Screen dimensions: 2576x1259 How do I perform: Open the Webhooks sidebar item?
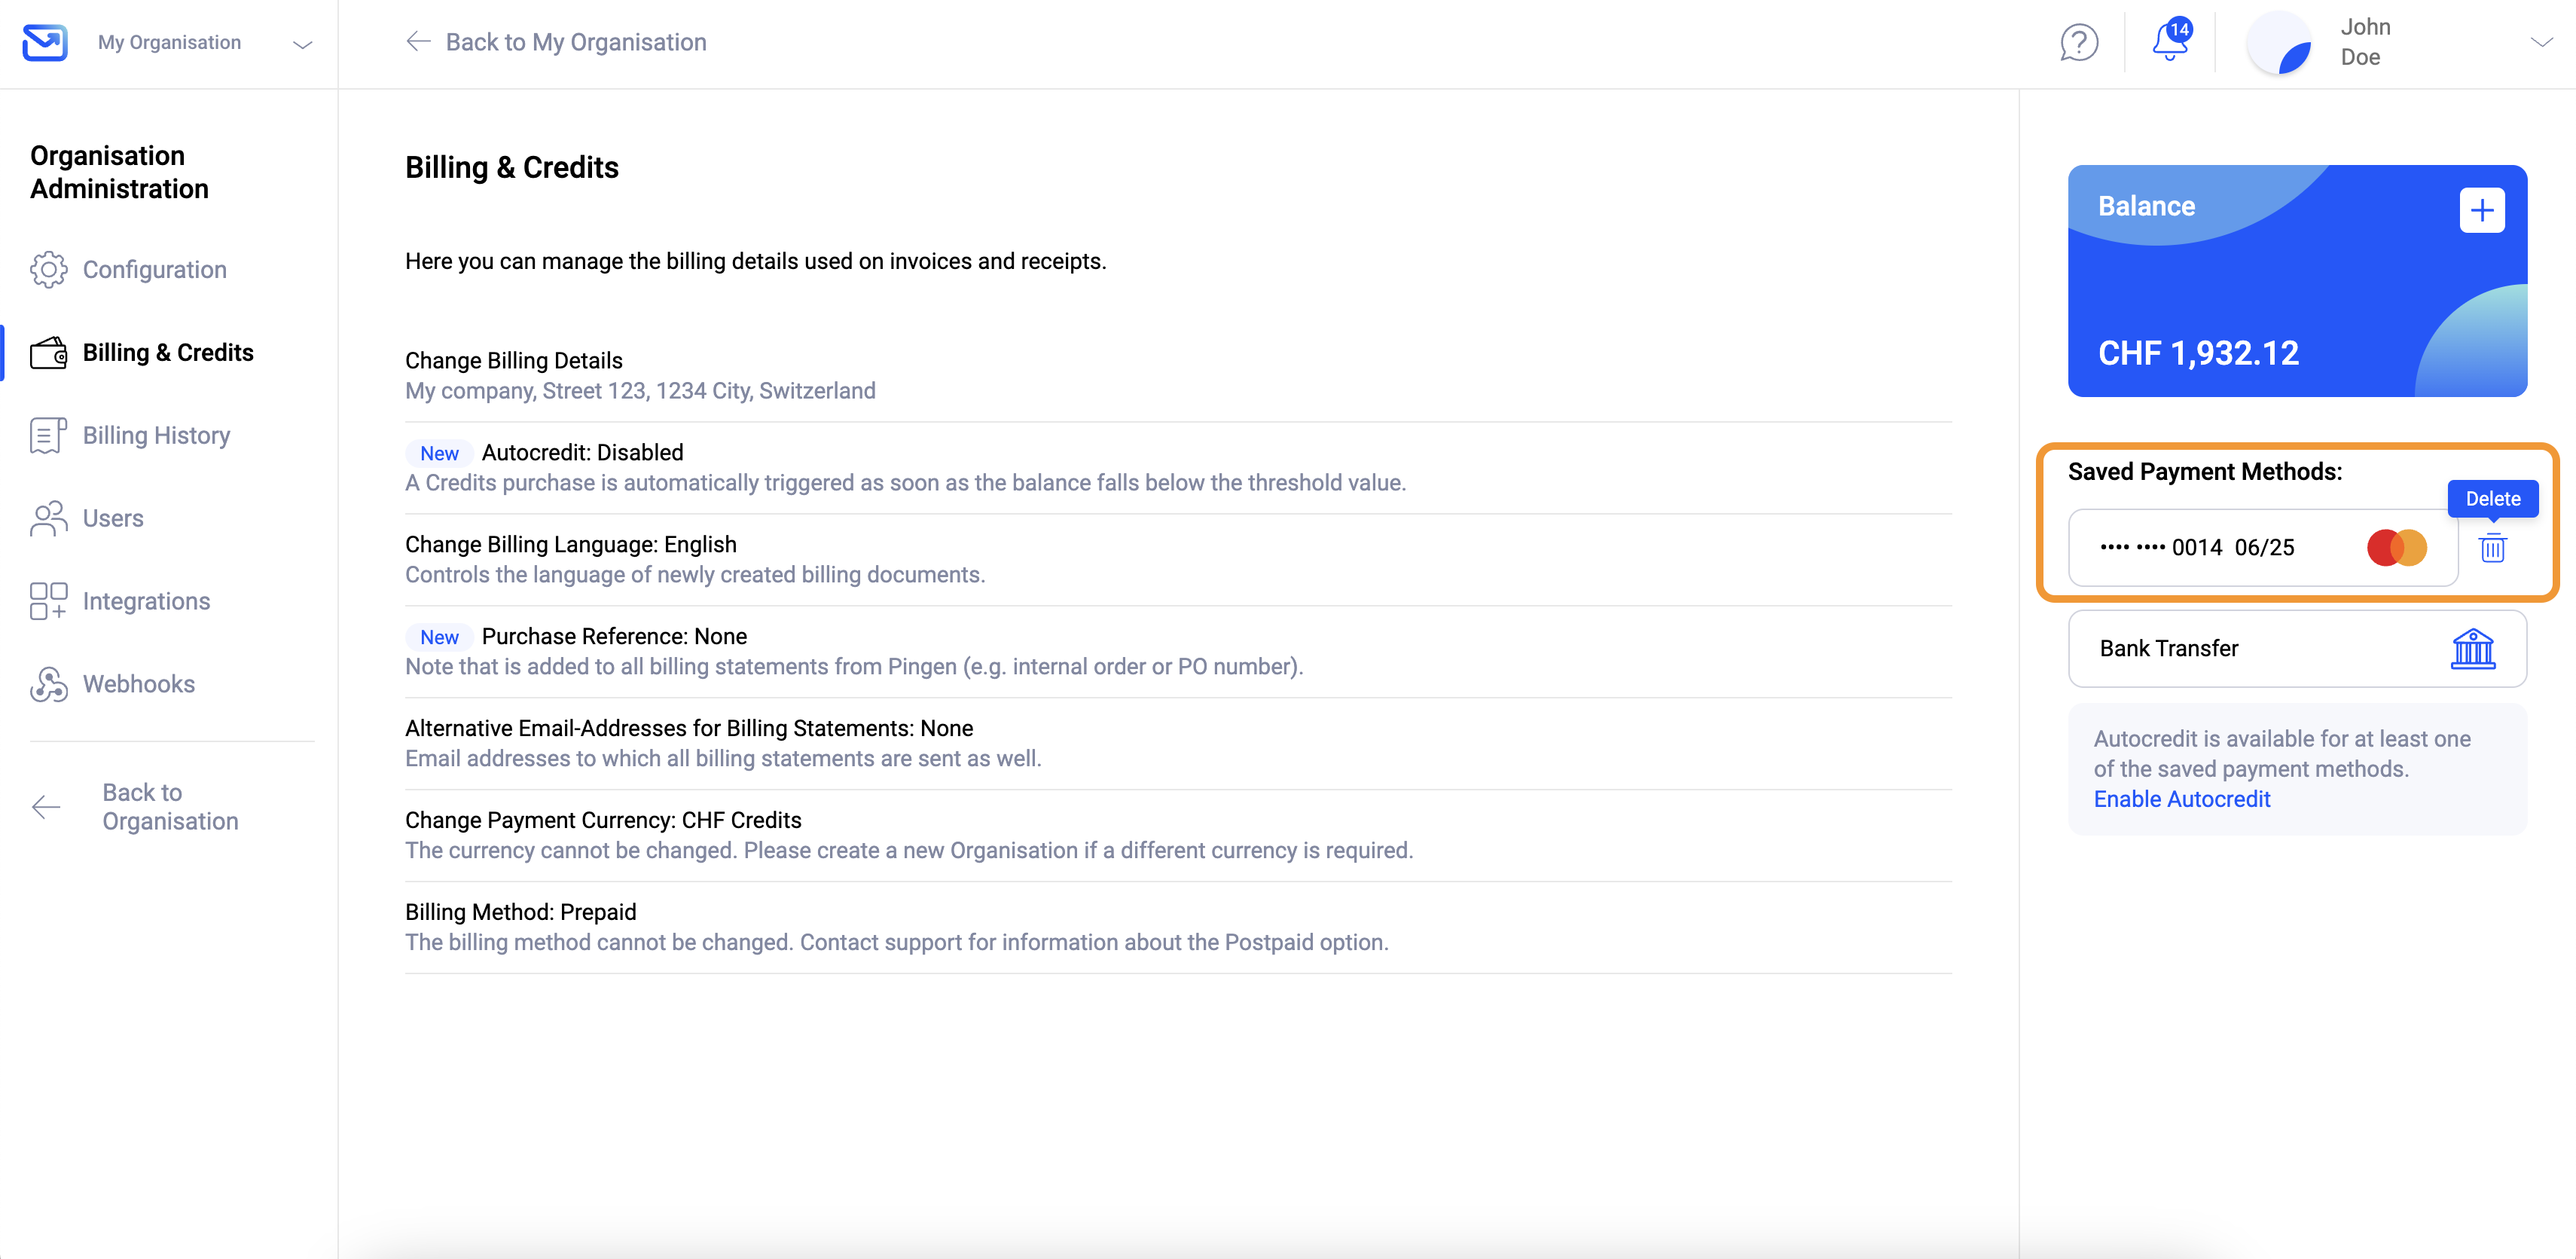pyautogui.click(x=139, y=685)
